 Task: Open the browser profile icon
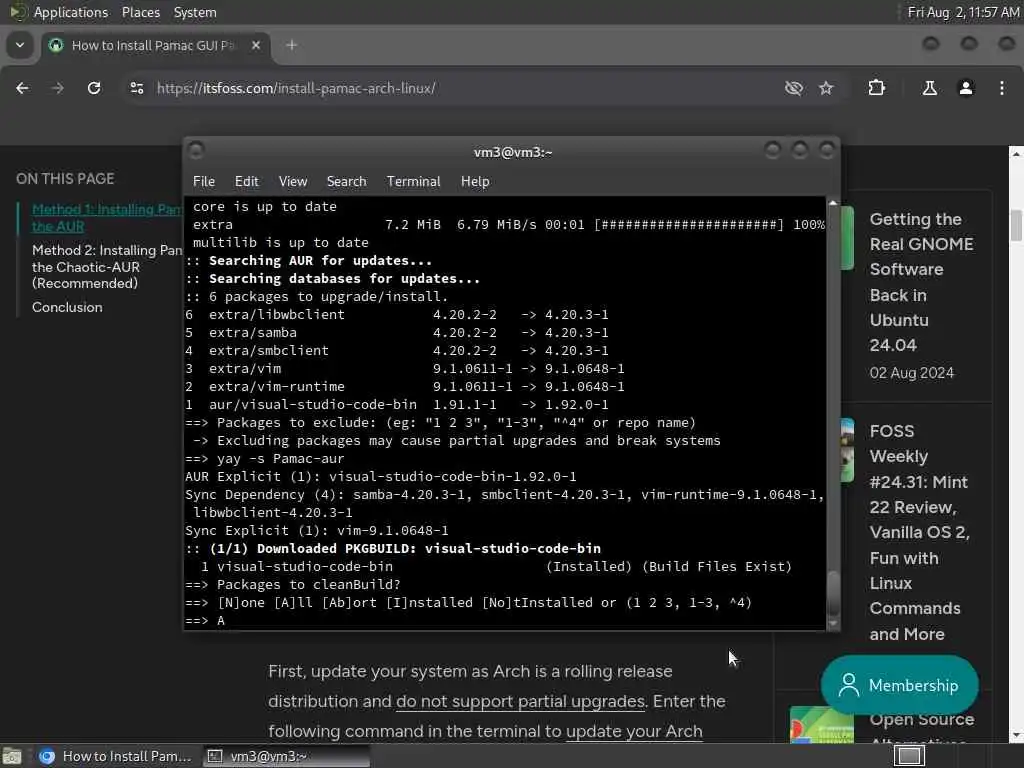966,88
